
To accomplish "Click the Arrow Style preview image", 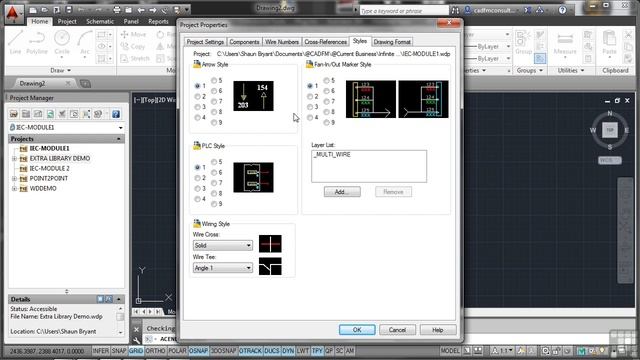I will click(x=253, y=96).
